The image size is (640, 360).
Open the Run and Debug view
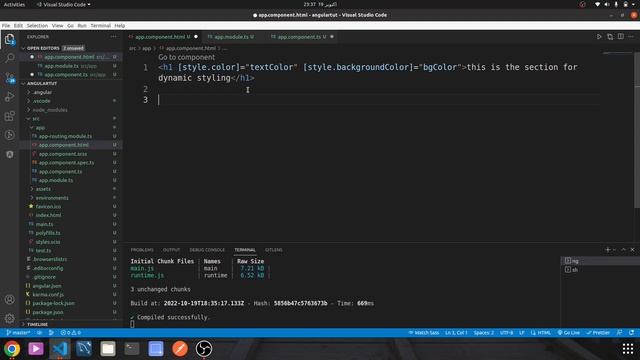pos(9,97)
